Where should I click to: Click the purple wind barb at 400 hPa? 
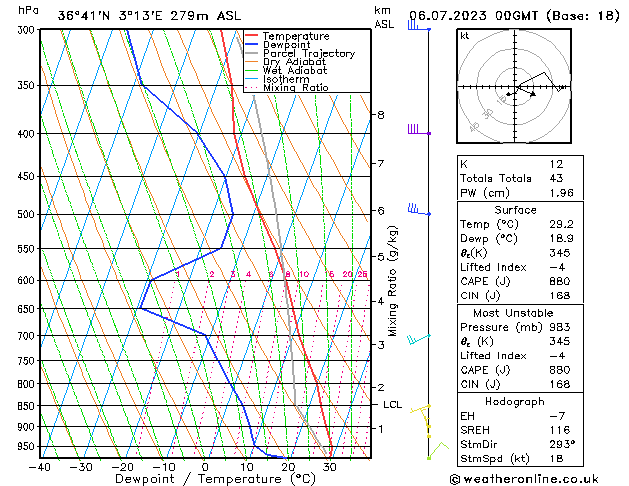click(x=419, y=130)
